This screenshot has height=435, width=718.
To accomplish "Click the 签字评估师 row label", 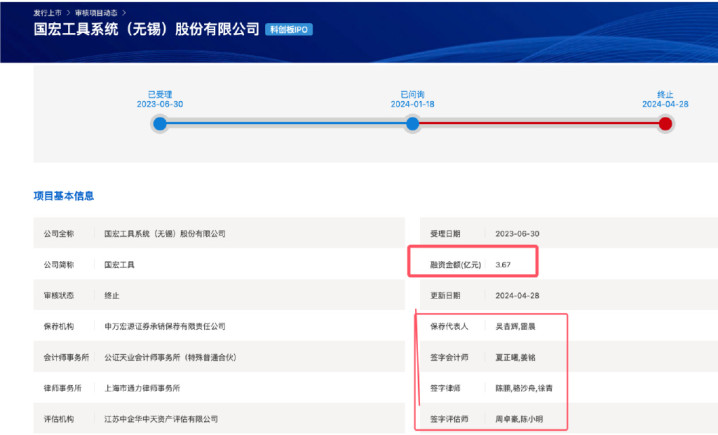I will pyautogui.click(x=449, y=419).
